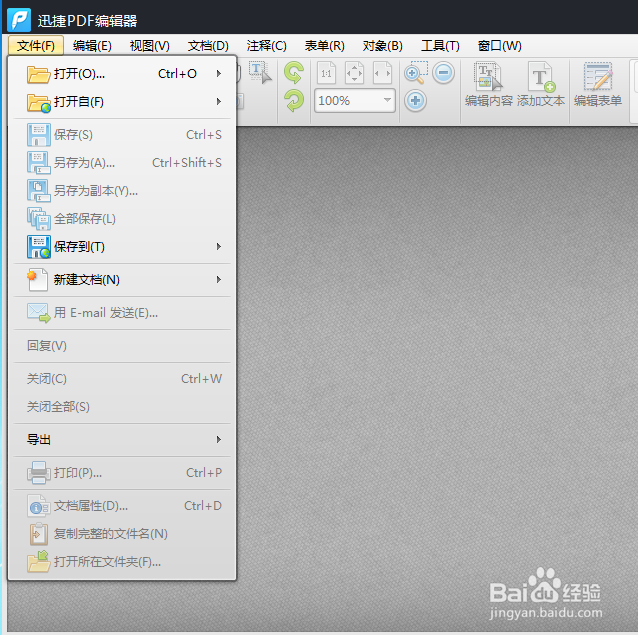Click the envelope icon beside E-mail 发送

click(39, 313)
